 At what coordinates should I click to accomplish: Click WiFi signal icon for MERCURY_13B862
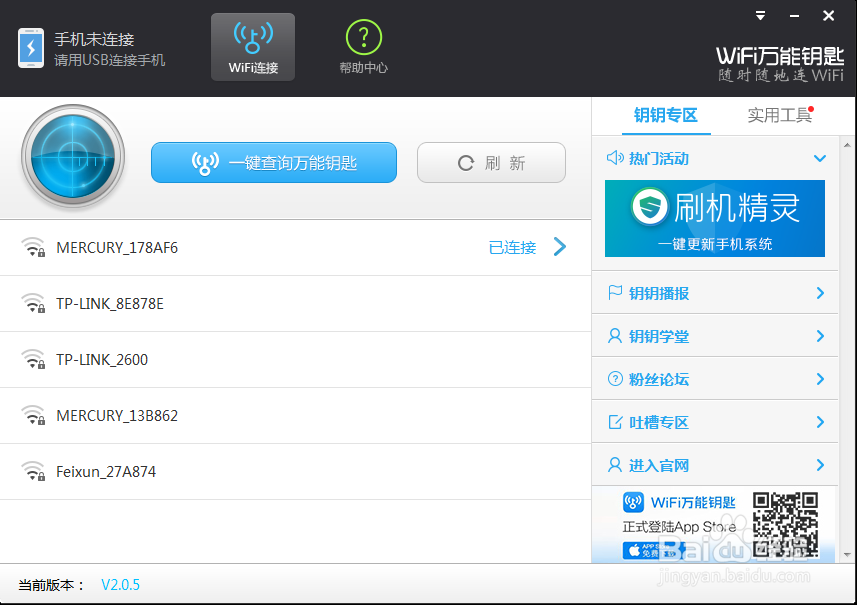pyautogui.click(x=33, y=415)
